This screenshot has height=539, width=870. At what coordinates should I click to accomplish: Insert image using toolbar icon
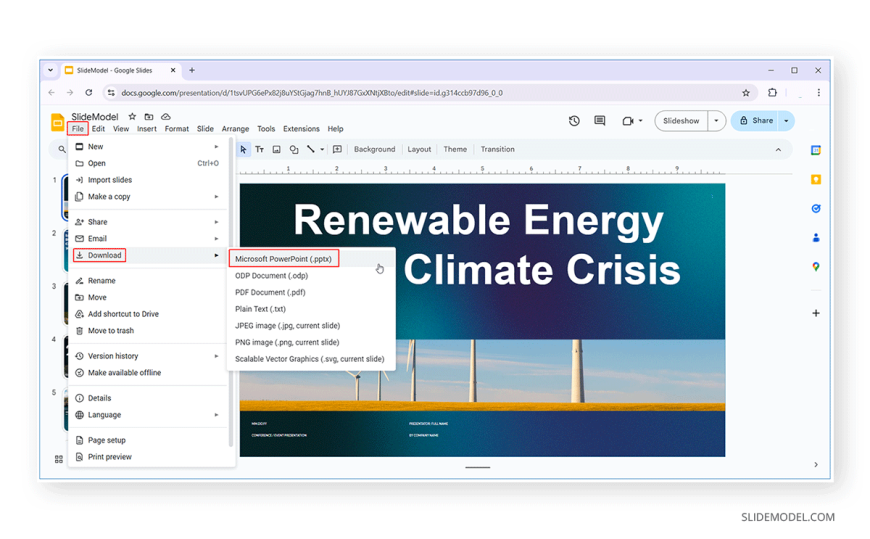(x=276, y=149)
